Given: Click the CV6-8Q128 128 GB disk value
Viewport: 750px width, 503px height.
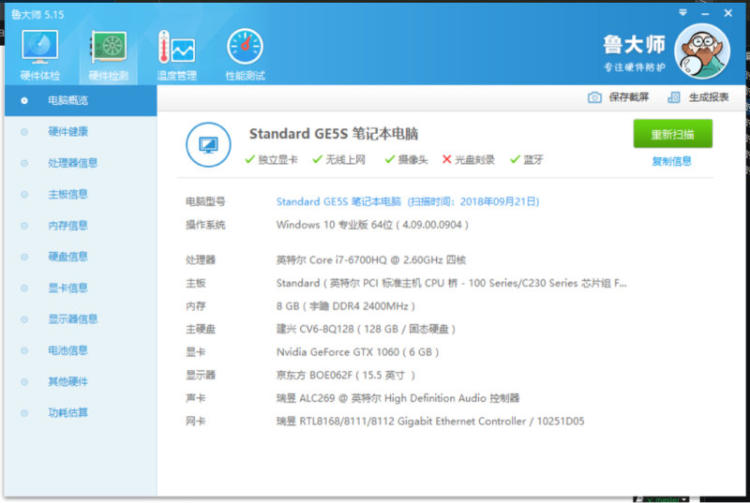Looking at the screenshot, I should [x=365, y=329].
